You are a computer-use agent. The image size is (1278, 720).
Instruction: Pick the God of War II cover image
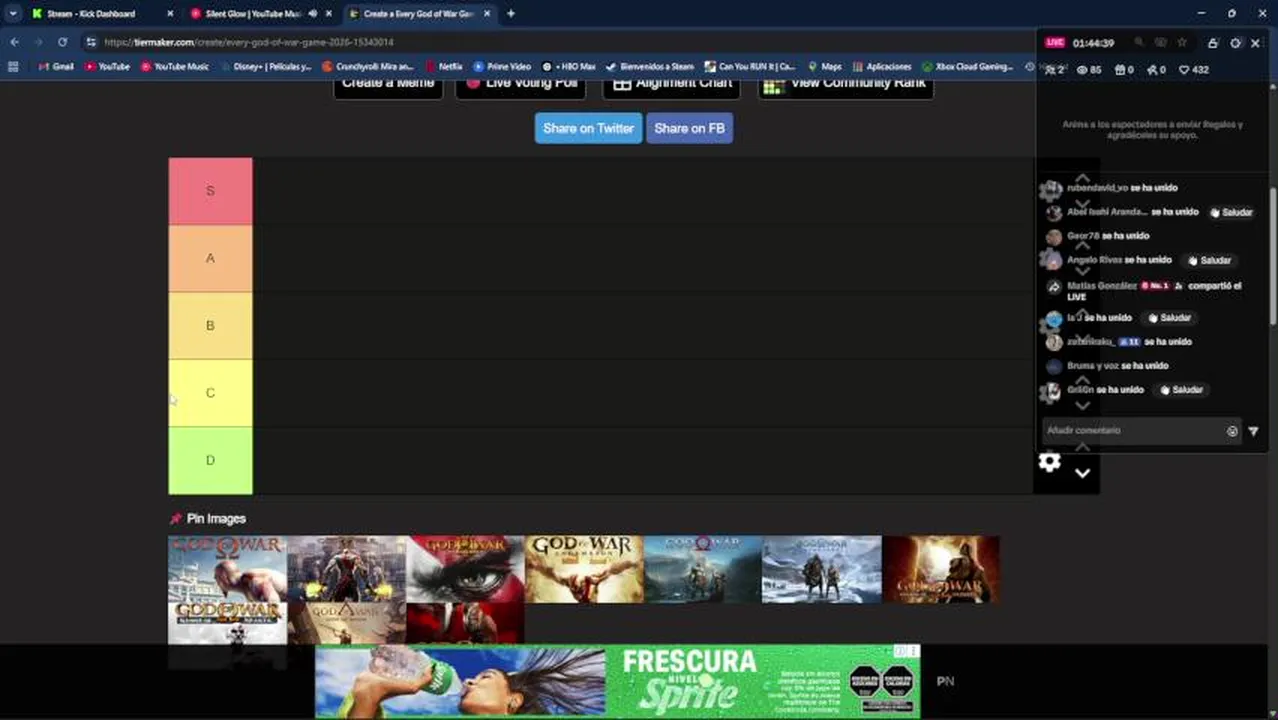346,569
